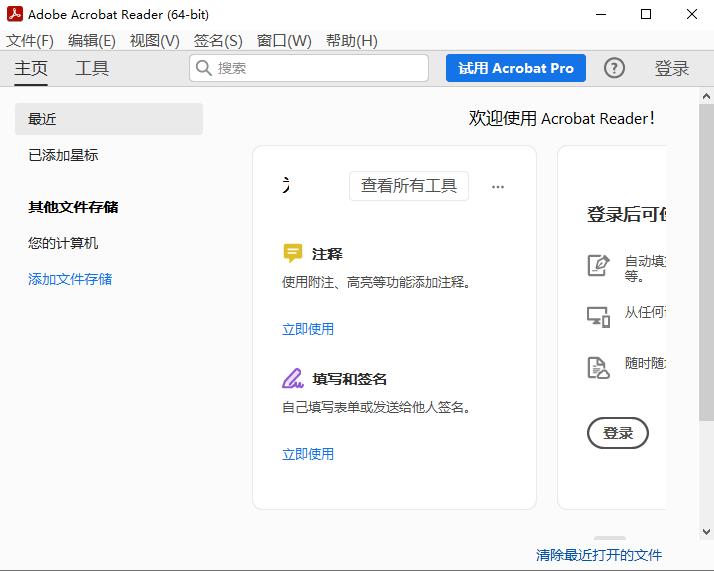Click 使用附注、高亮等功能添加注释 description

(x=376, y=282)
